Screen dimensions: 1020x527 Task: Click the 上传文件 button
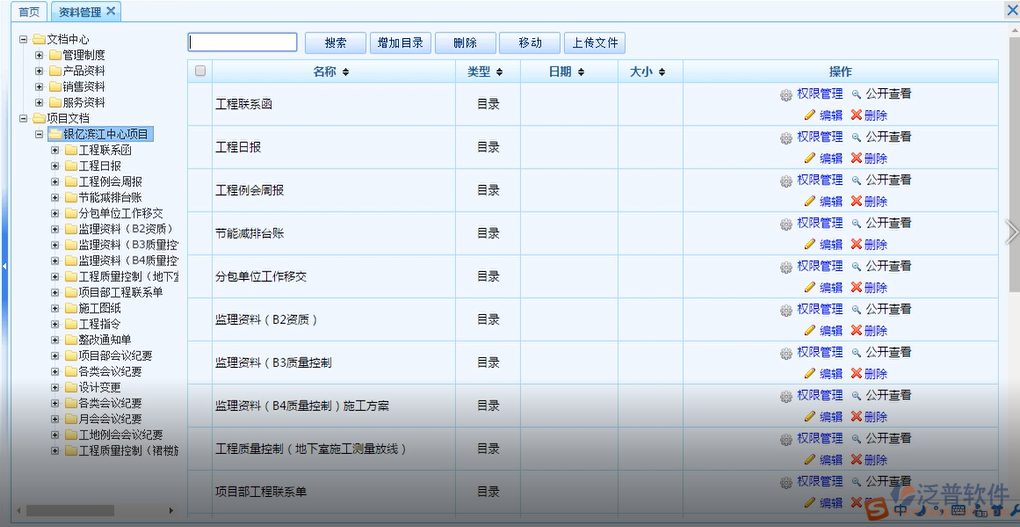[x=595, y=43]
